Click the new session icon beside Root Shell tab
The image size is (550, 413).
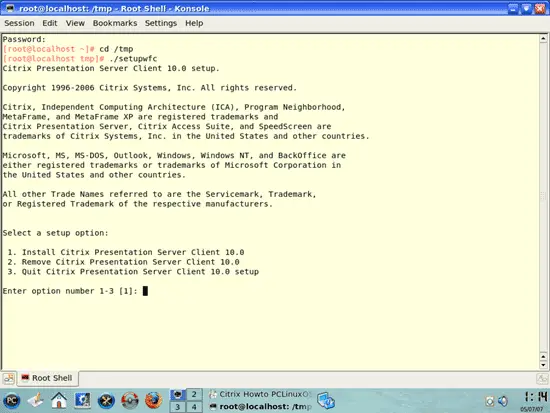coord(8,378)
